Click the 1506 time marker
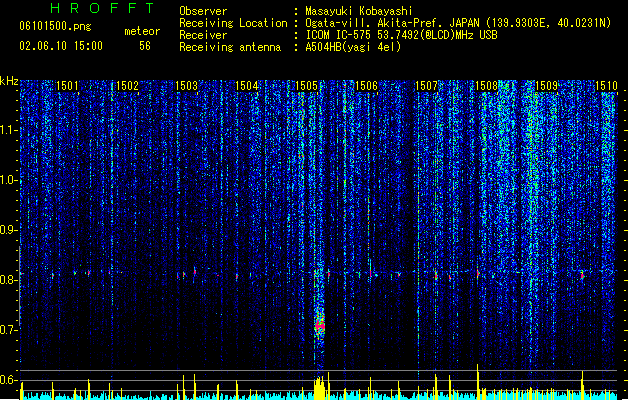Viewport: 629px width, 400px height. coord(366,86)
